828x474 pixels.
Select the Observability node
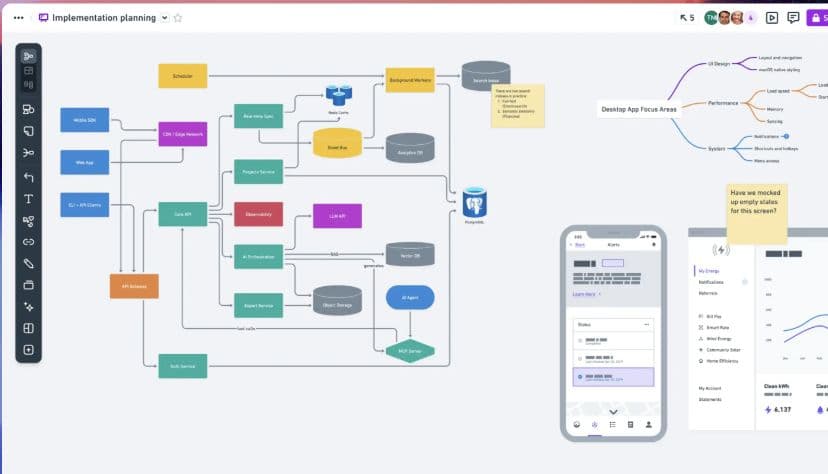pos(258,214)
